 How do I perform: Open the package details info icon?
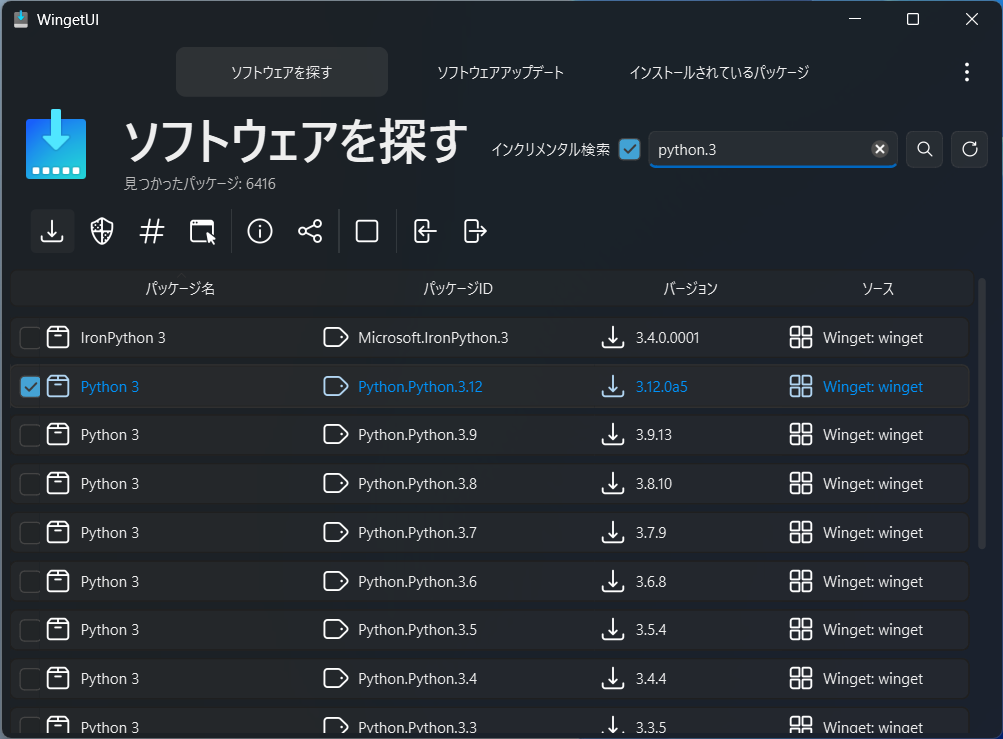point(260,231)
